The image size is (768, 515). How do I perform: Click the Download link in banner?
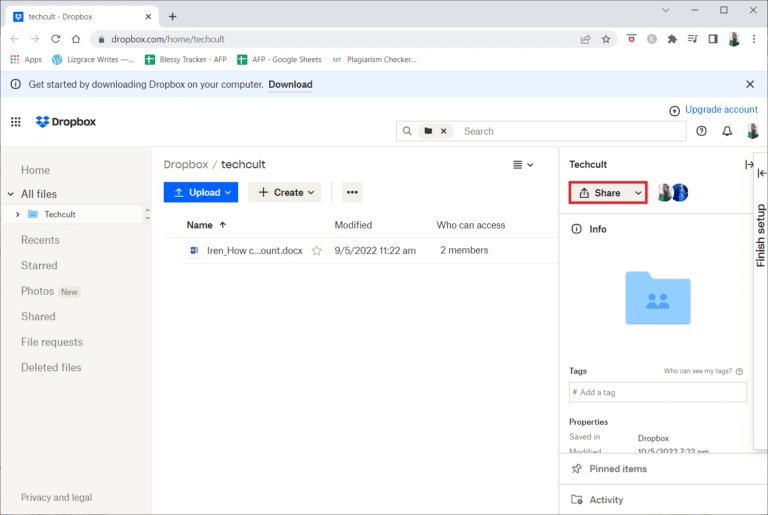[x=290, y=84]
